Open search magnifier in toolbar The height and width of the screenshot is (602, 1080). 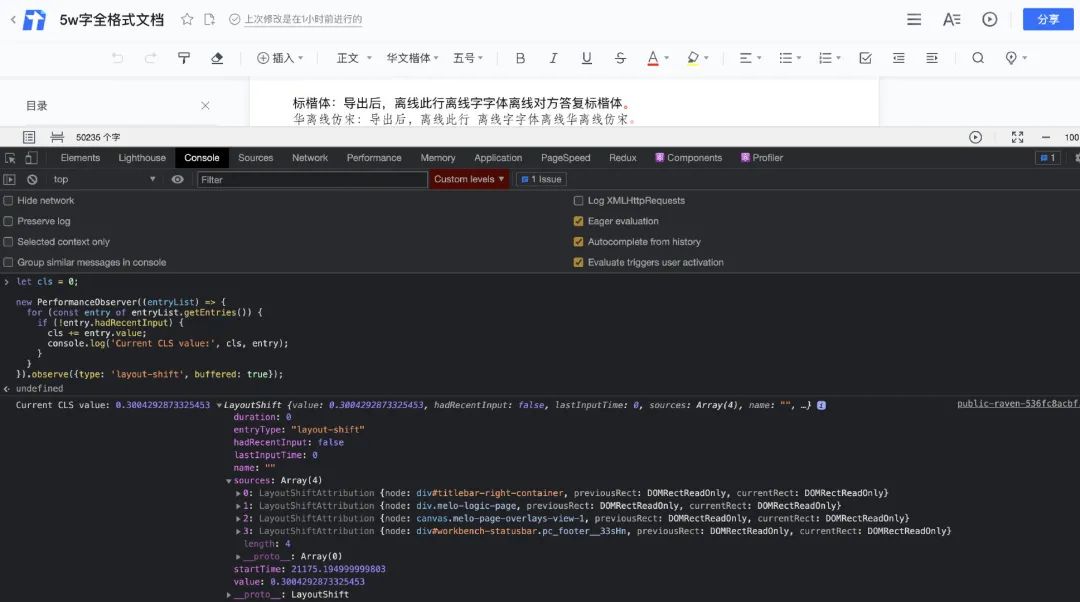[x=977, y=58]
